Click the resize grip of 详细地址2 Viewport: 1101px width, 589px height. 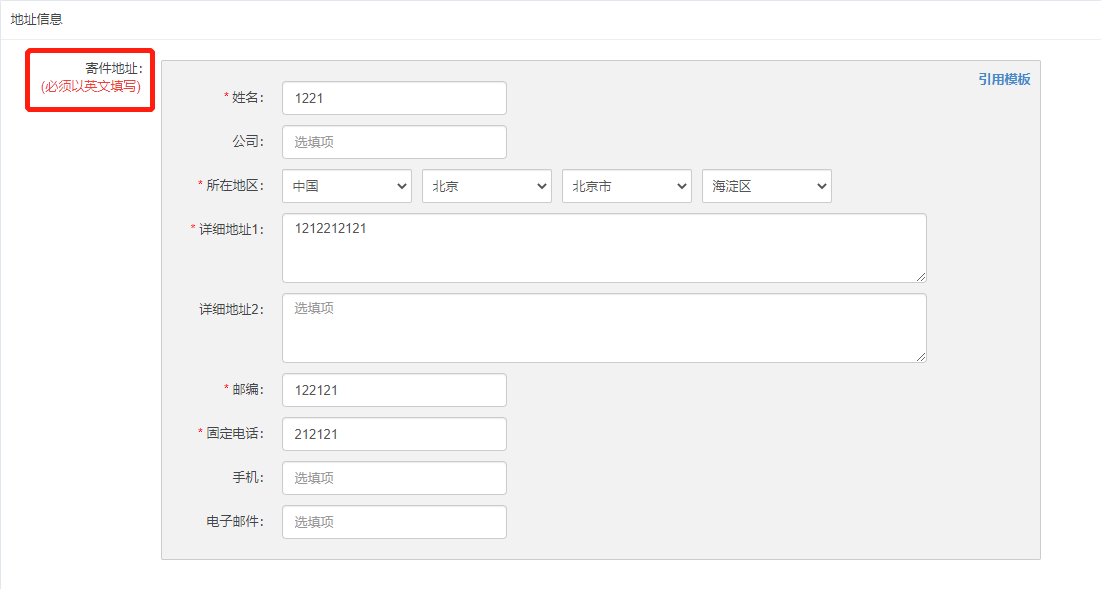tap(921, 357)
